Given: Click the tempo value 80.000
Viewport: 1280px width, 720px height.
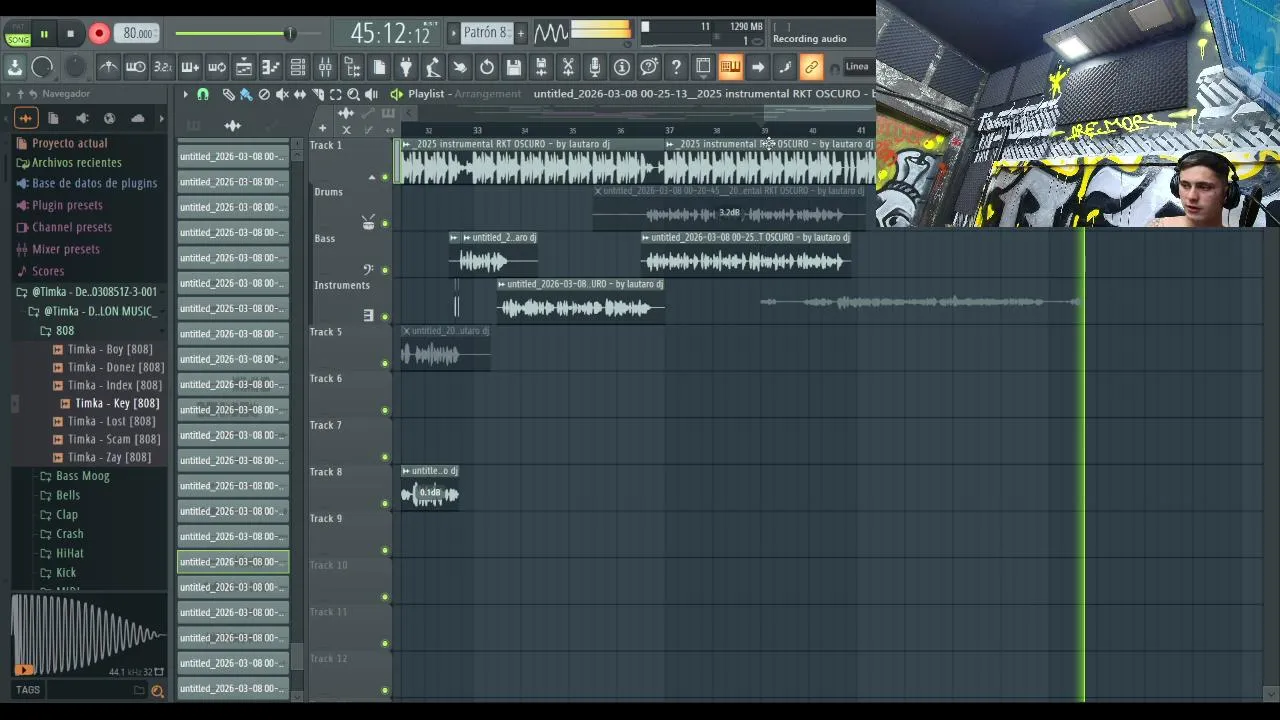Looking at the screenshot, I should 137,34.
